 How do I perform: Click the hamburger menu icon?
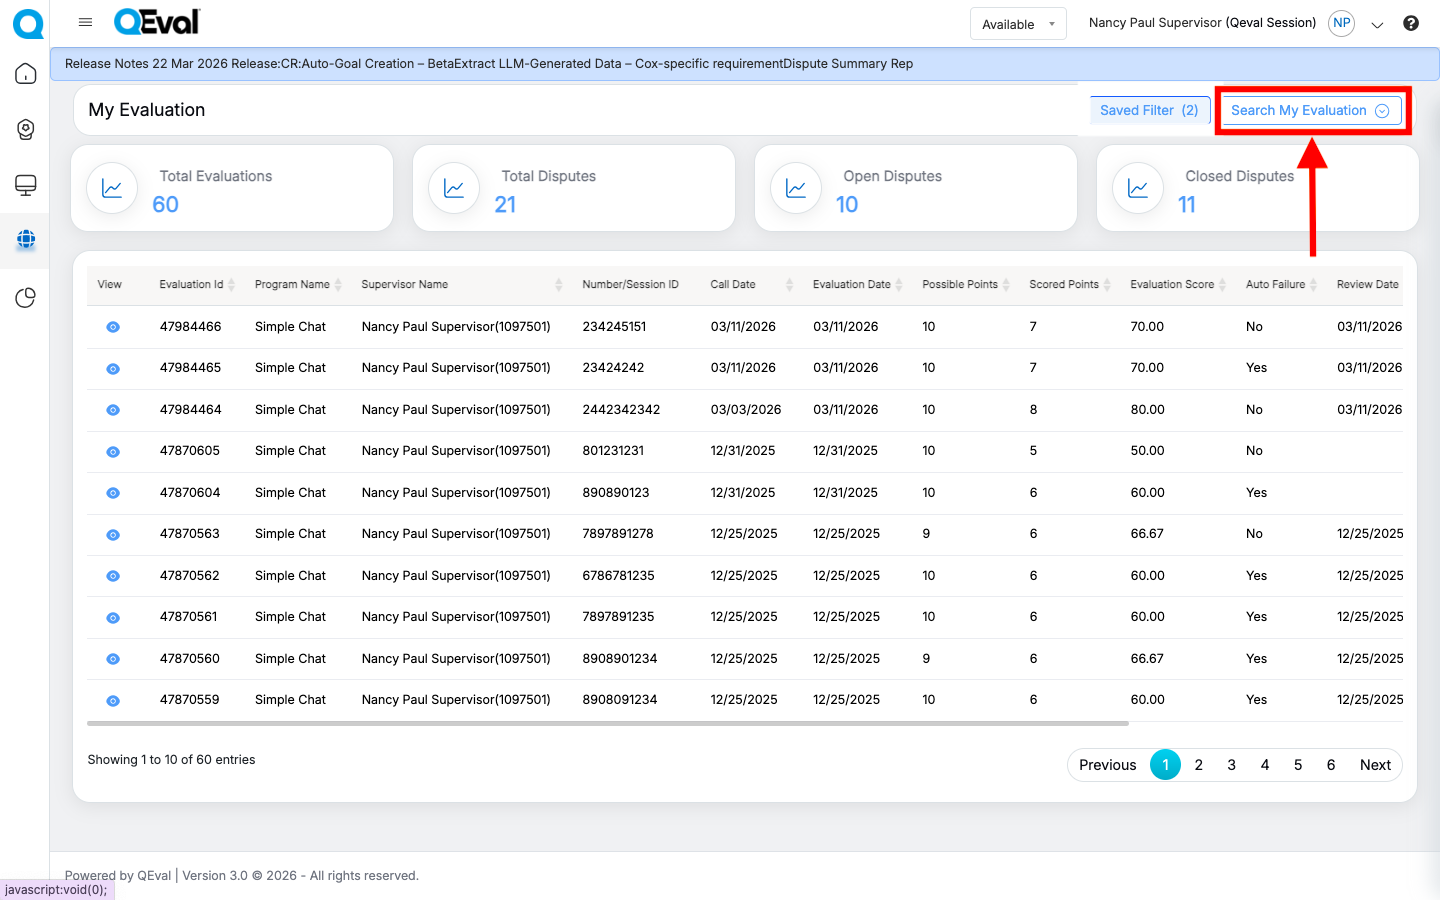coord(85,22)
